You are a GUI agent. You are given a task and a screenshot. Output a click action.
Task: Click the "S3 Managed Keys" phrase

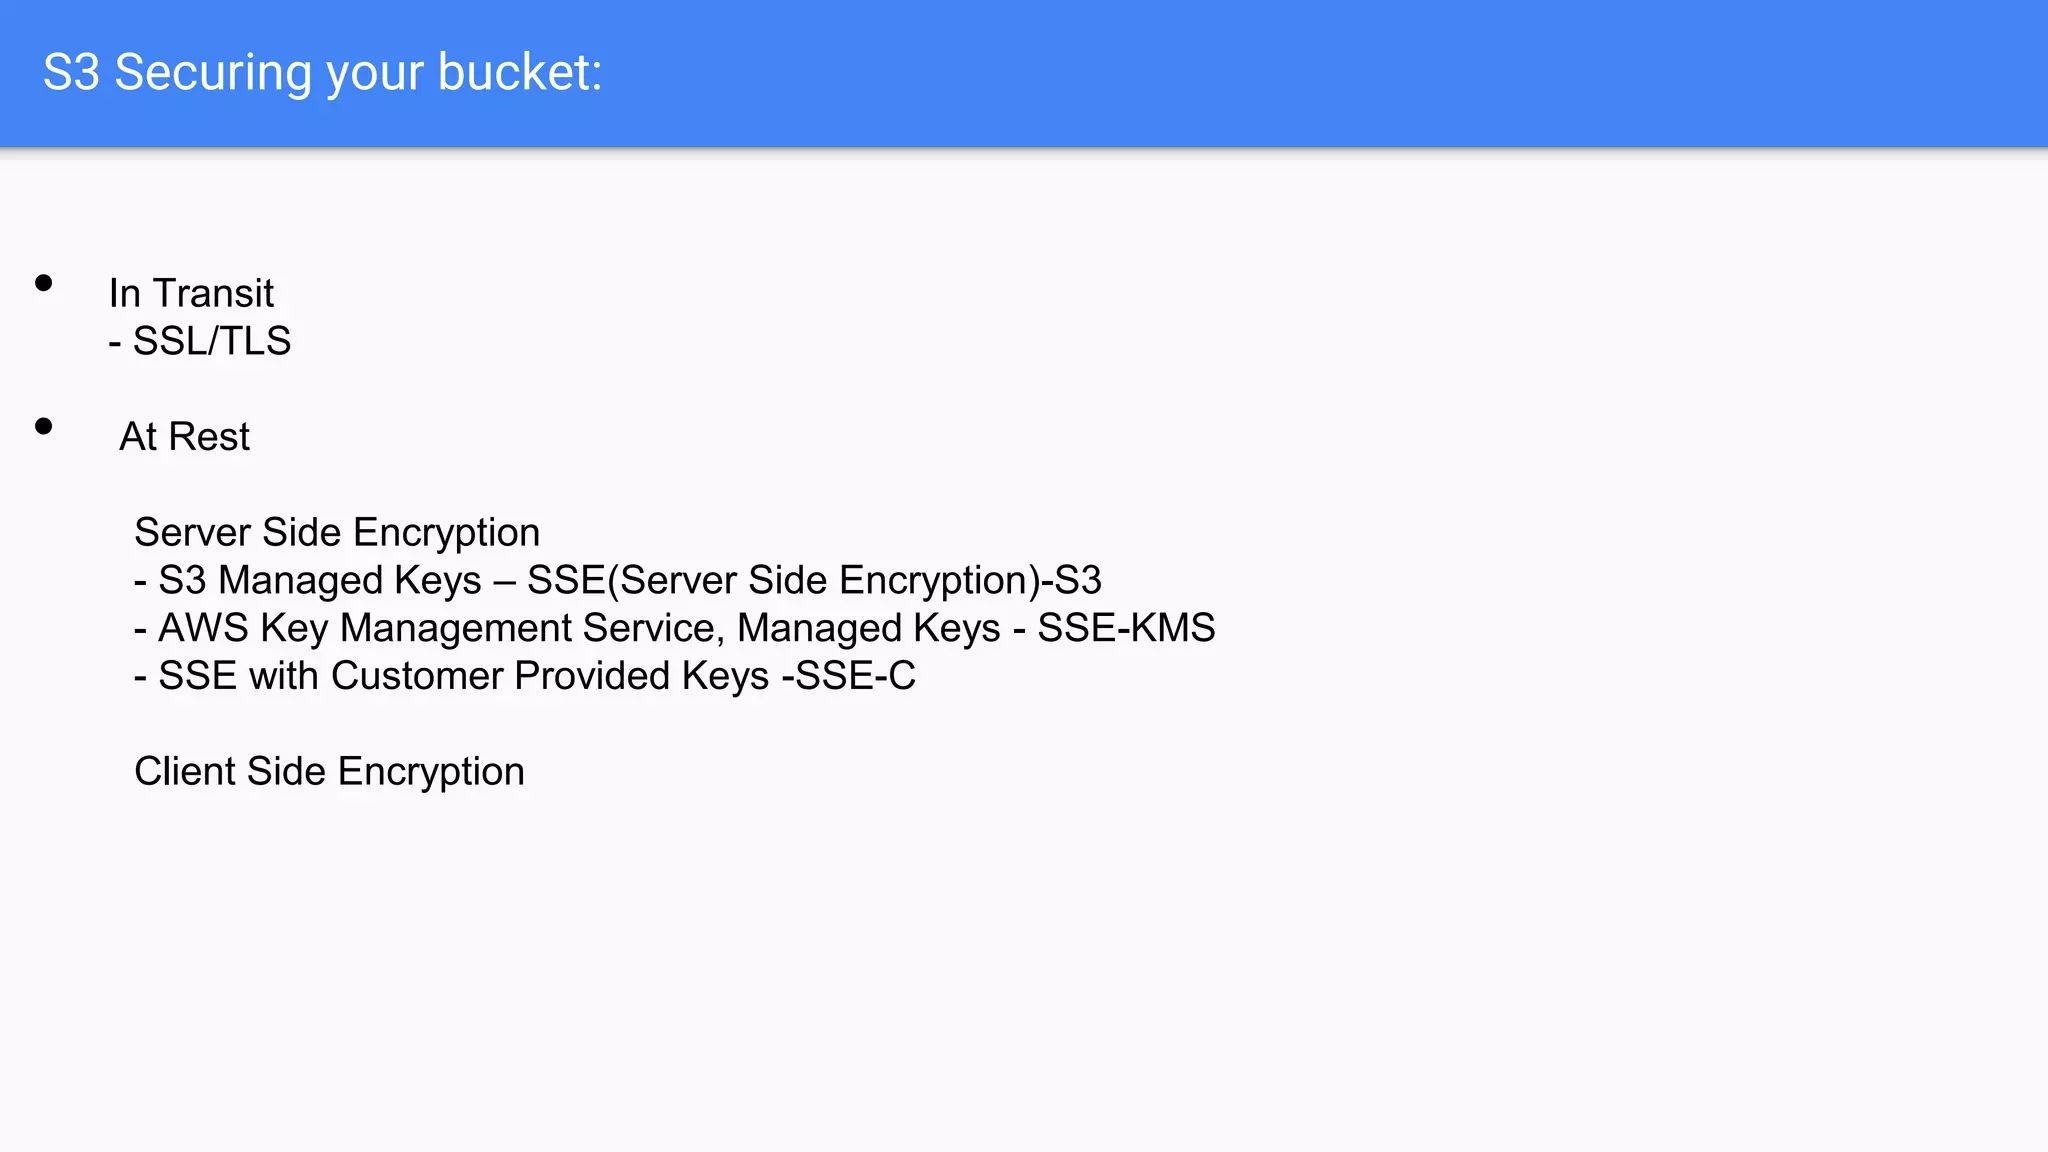(320, 580)
